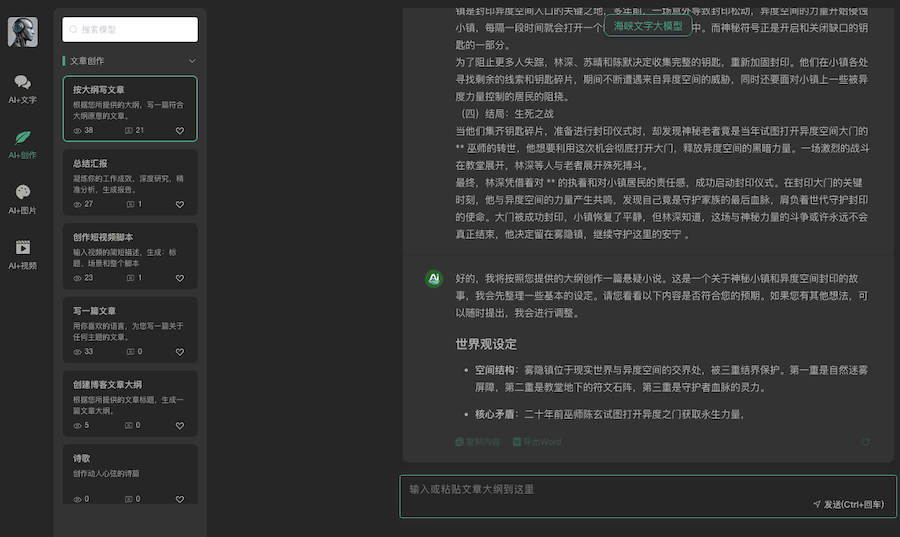Focus the article outline input box

click(x=600, y=489)
